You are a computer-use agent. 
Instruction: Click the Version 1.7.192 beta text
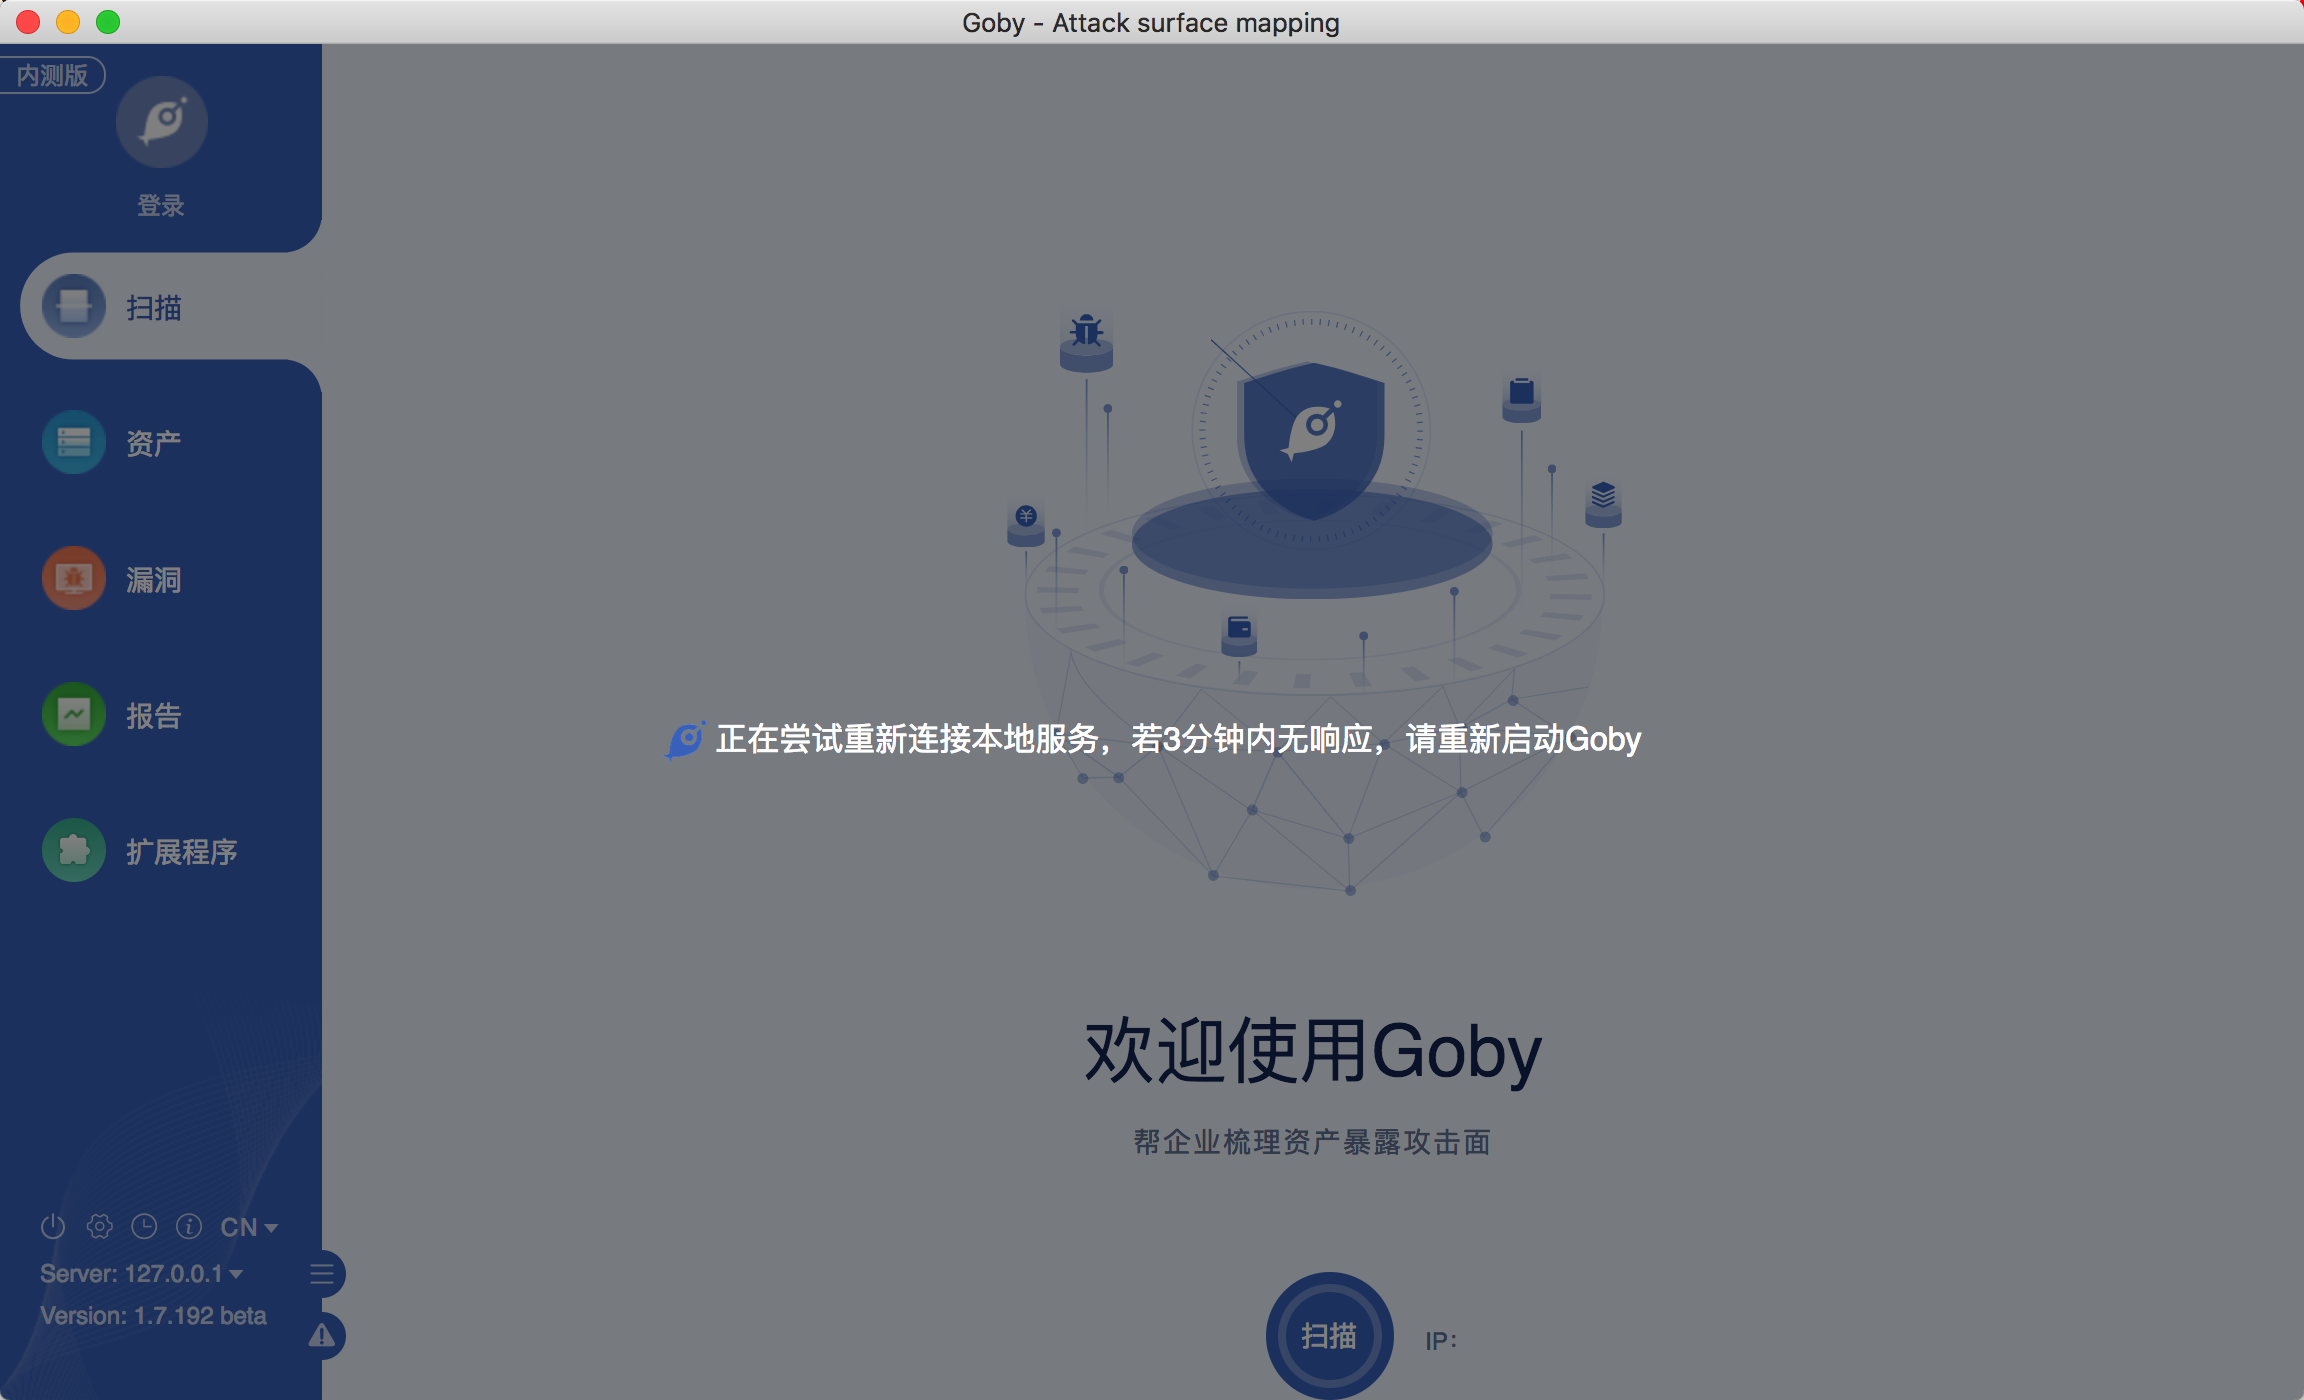(x=152, y=1315)
